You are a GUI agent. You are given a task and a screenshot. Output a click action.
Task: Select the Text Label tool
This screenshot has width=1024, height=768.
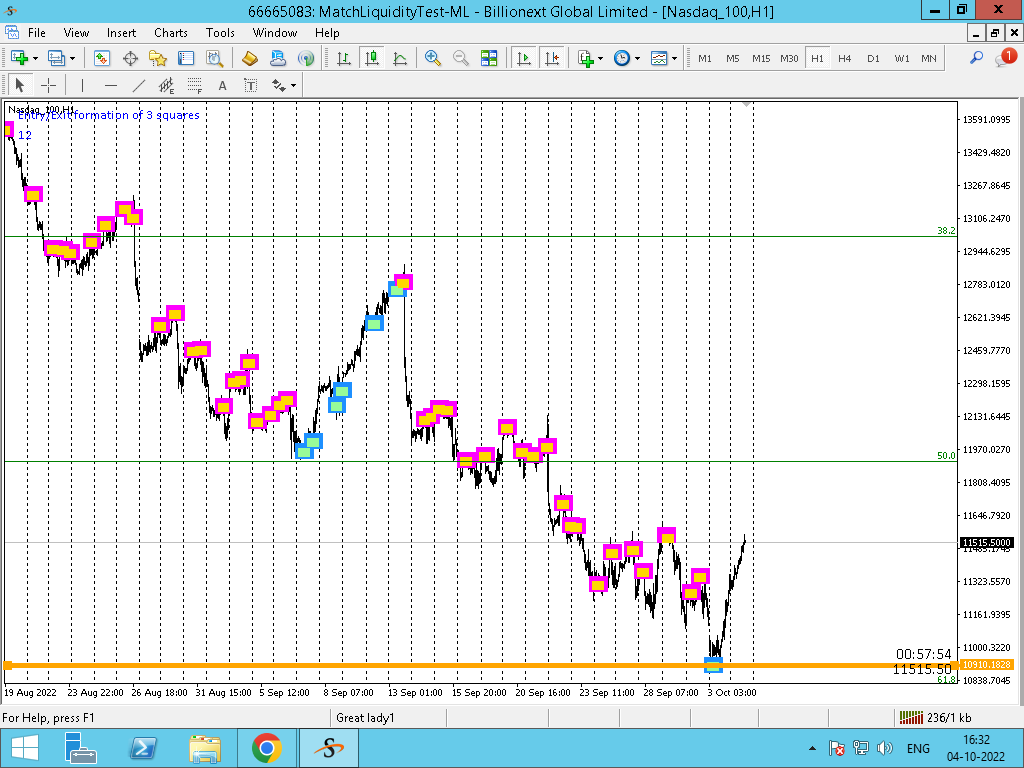pyautogui.click(x=251, y=85)
